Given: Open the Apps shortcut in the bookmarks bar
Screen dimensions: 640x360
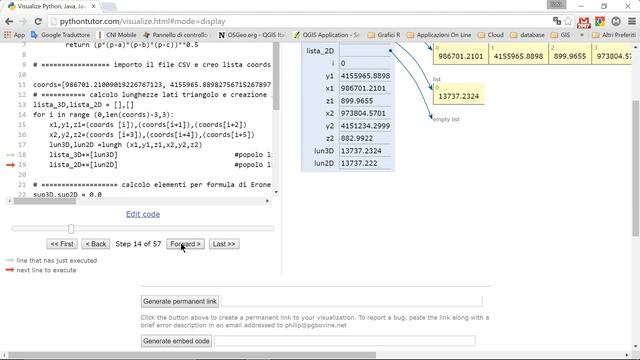Looking at the screenshot, I should point(15,35).
